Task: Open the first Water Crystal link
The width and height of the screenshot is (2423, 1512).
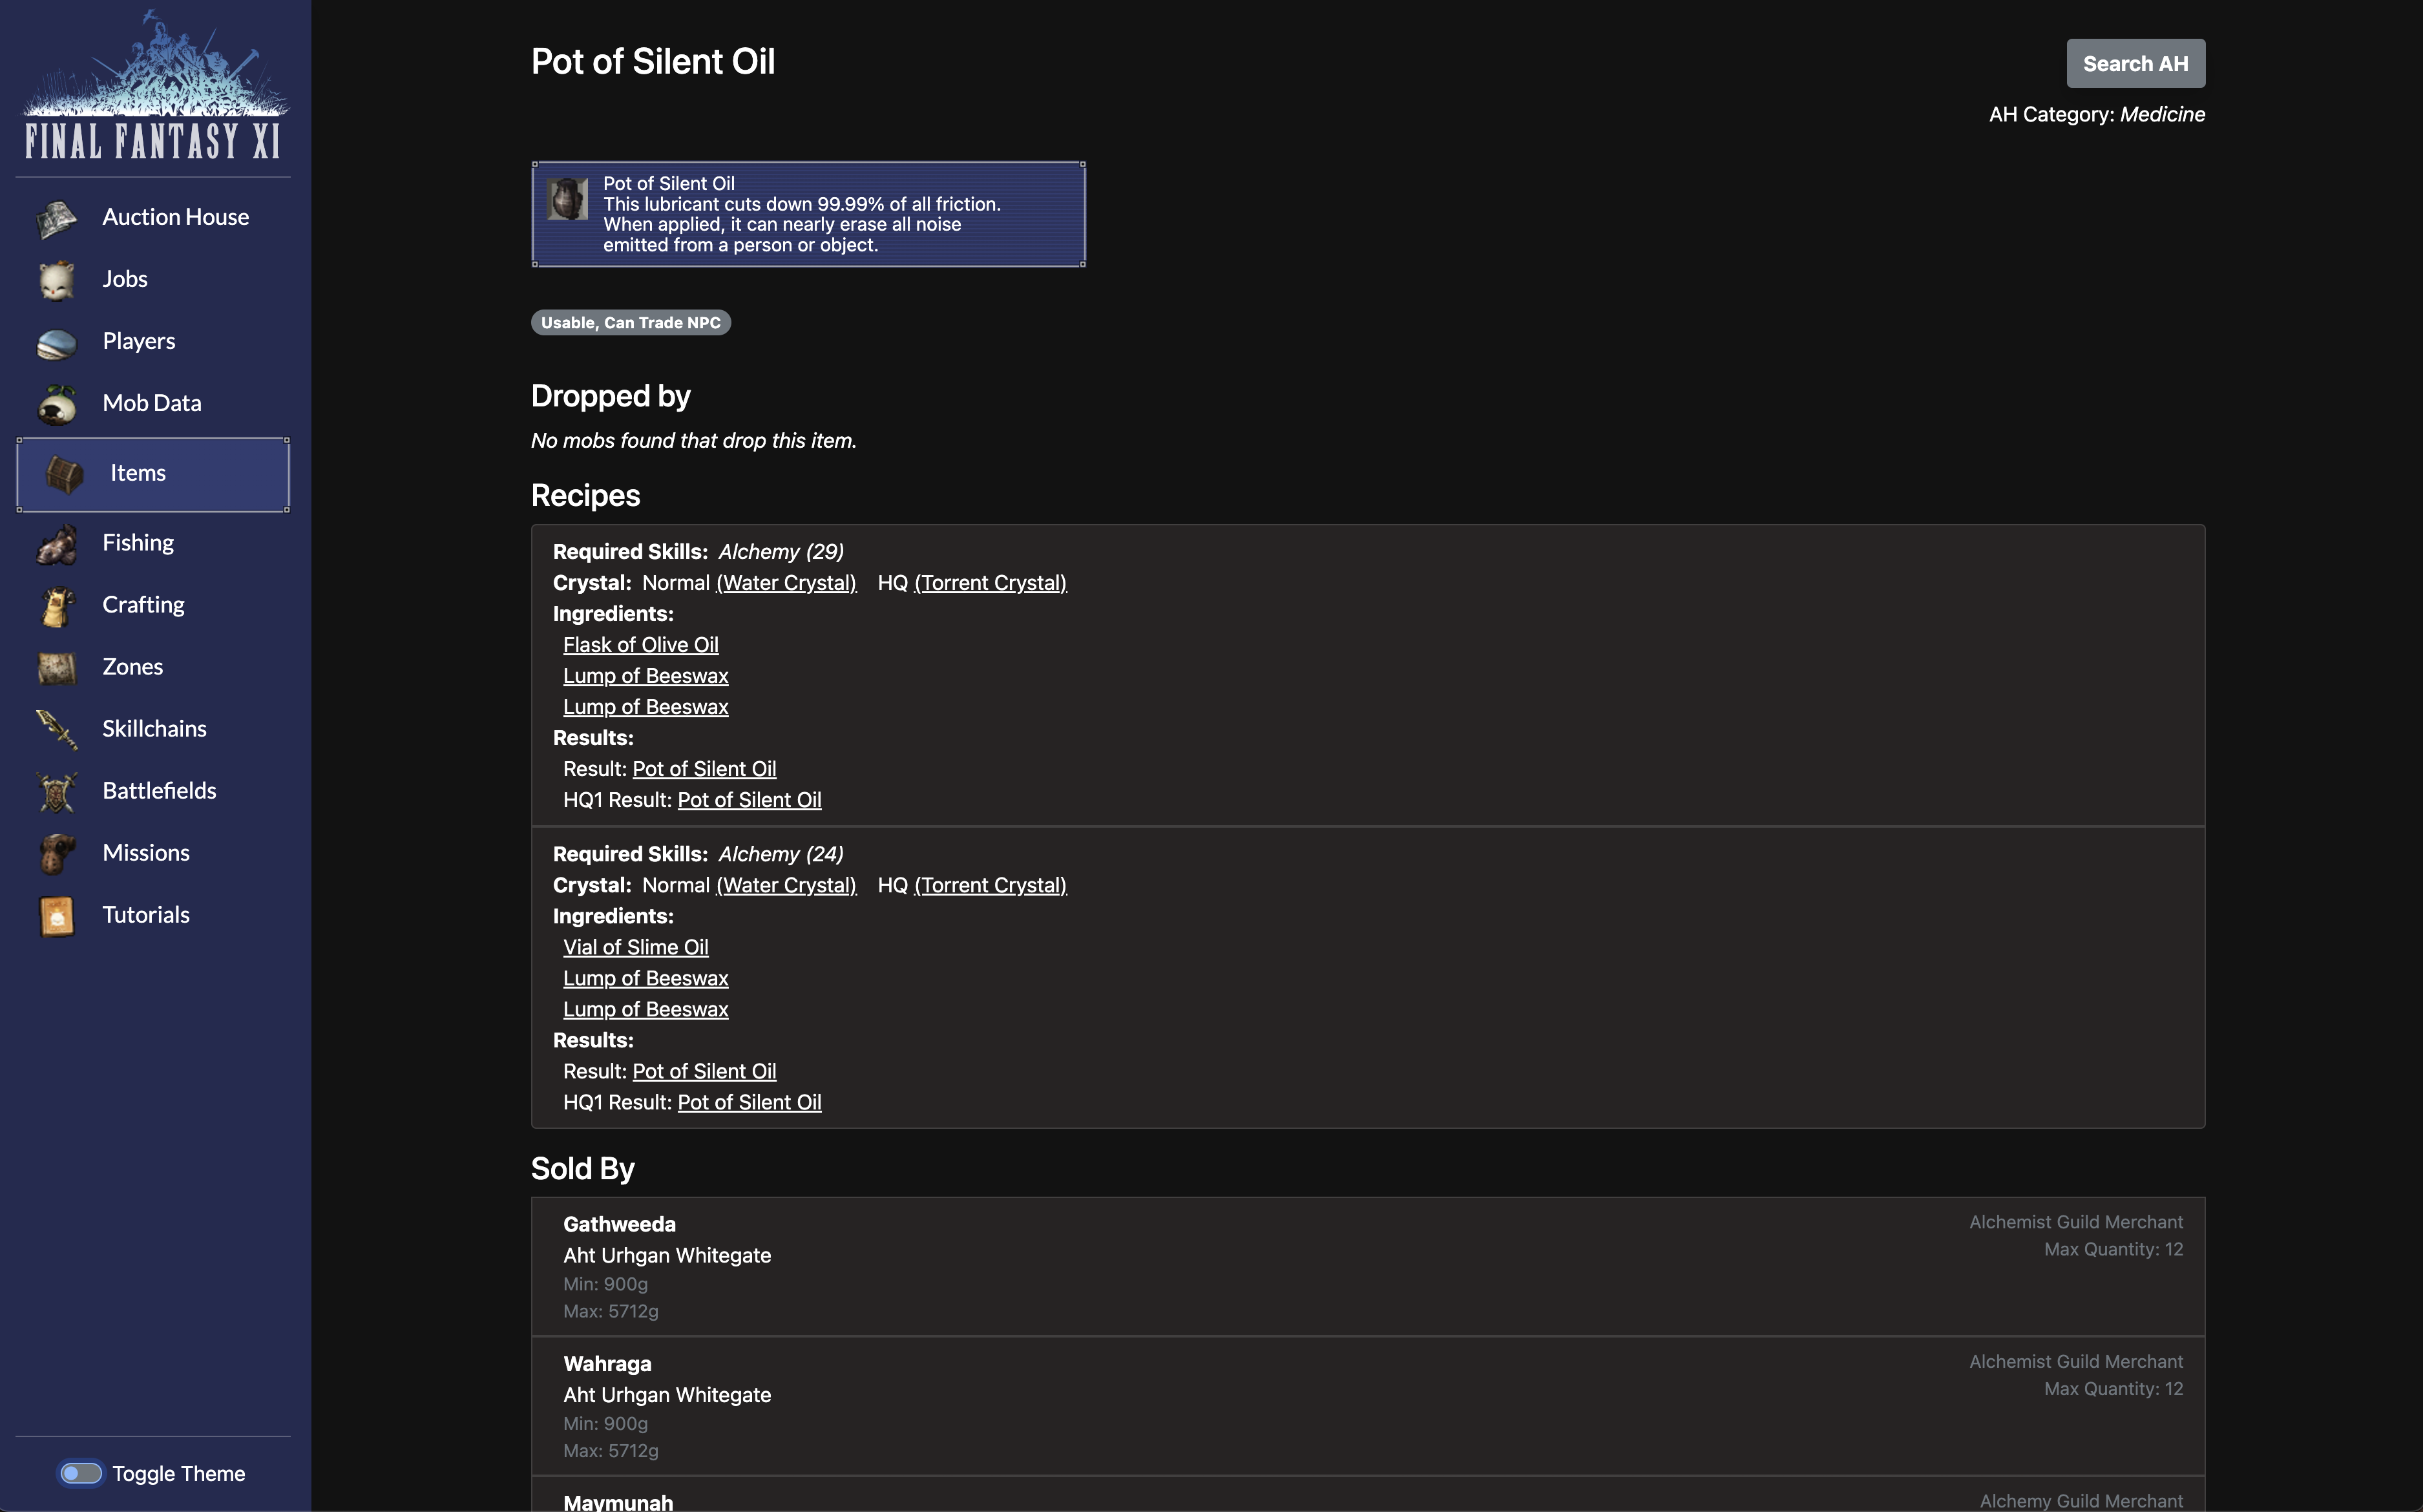Action: pos(786,583)
